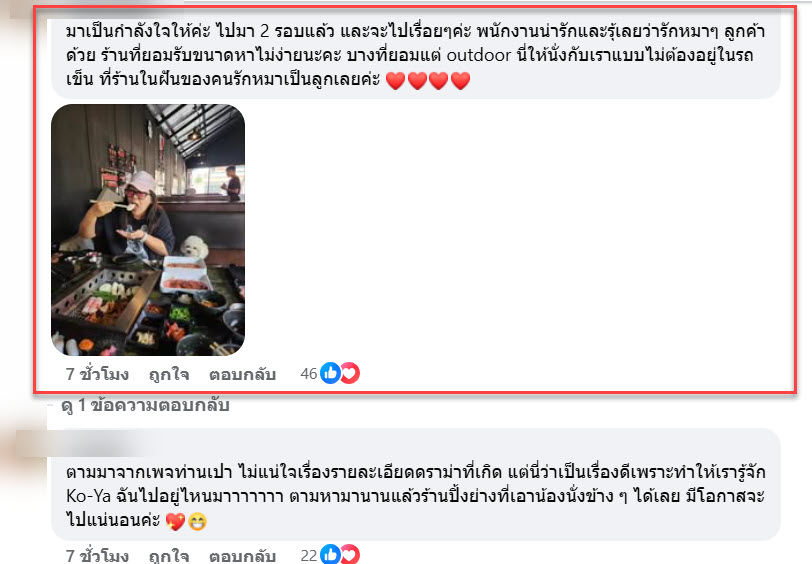Click the four red hearts in first comment
The width and height of the screenshot is (812, 564).
click(x=428, y=81)
